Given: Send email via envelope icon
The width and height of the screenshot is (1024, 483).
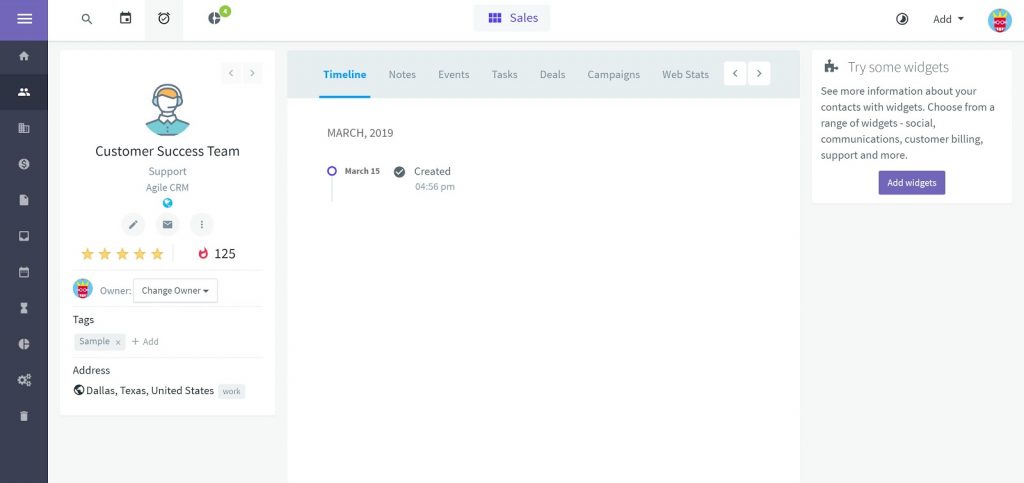Looking at the screenshot, I should pos(168,225).
